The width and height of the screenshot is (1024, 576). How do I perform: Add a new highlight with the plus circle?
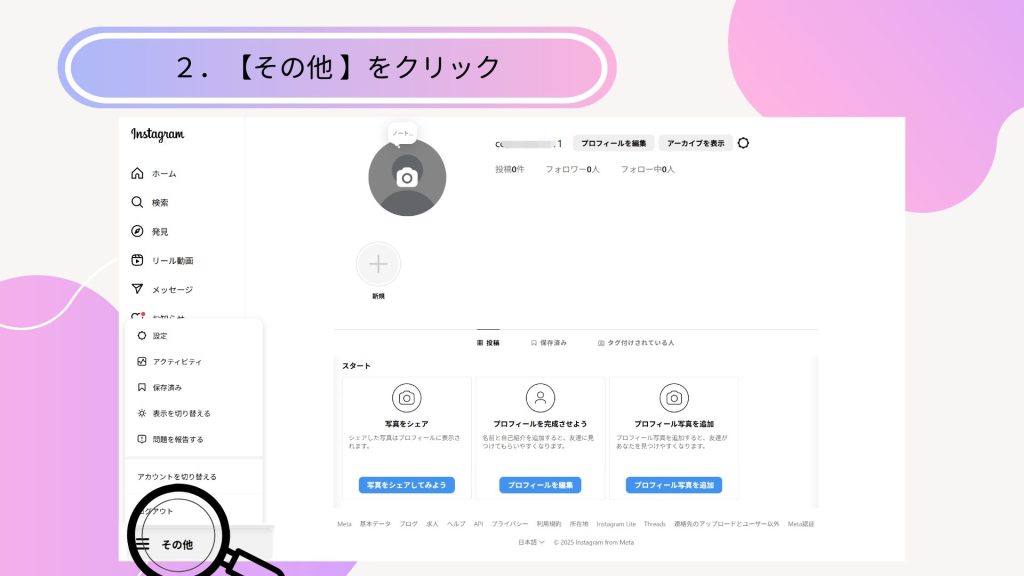pos(378,264)
